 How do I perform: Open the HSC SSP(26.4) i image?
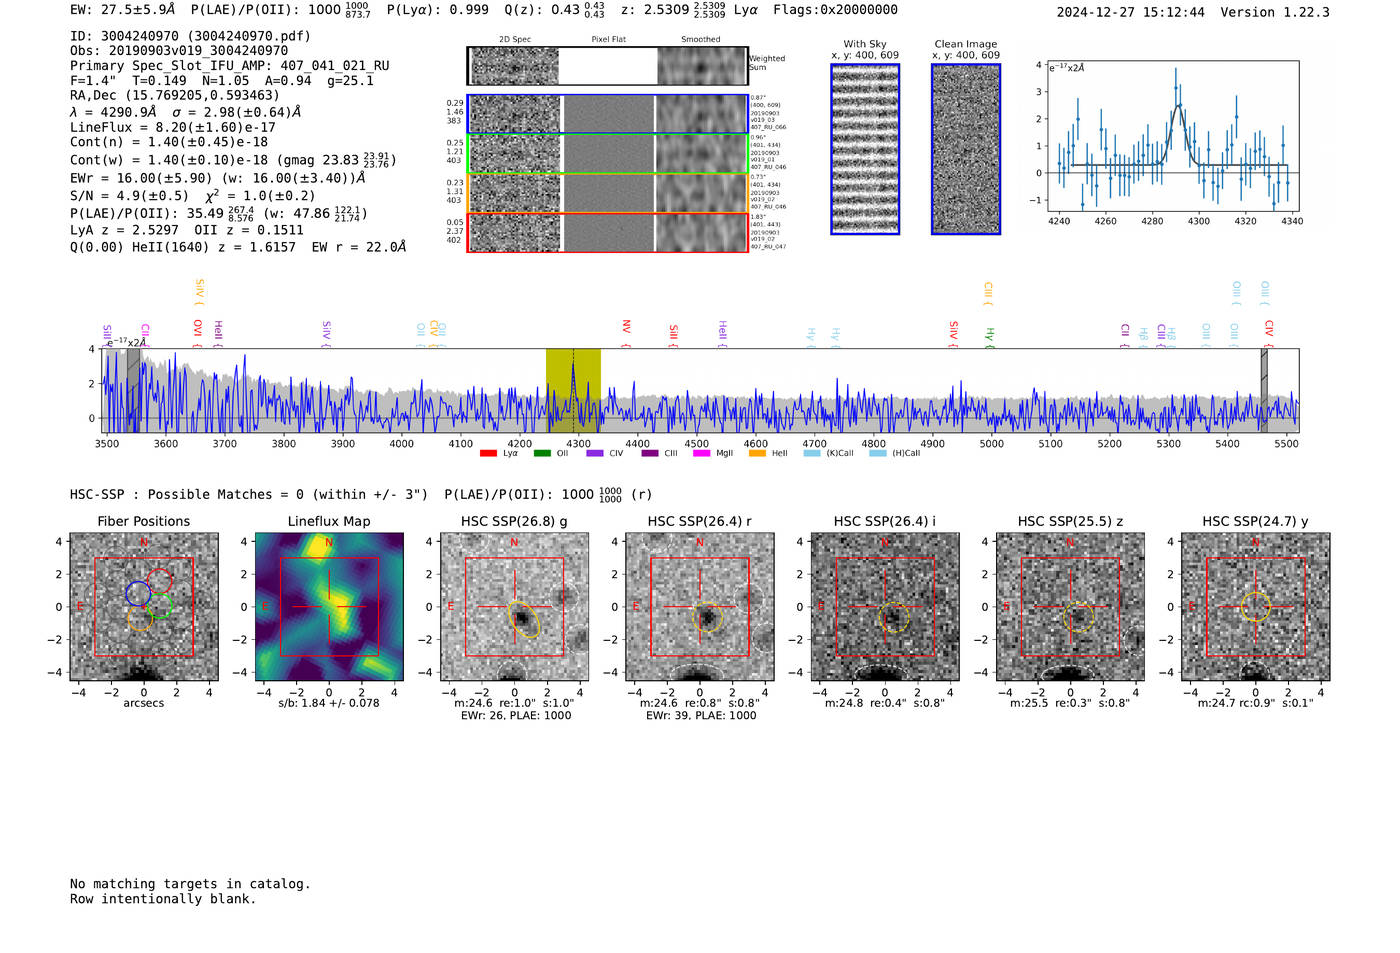[885, 607]
